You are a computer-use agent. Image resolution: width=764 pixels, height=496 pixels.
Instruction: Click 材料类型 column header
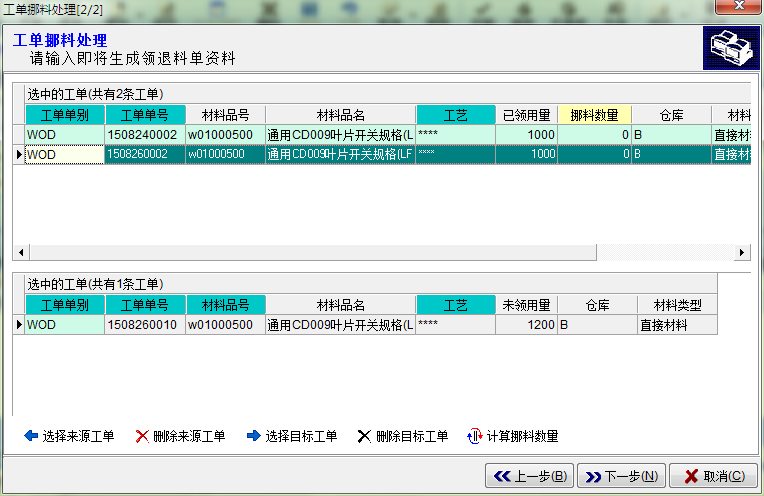(678, 305)
